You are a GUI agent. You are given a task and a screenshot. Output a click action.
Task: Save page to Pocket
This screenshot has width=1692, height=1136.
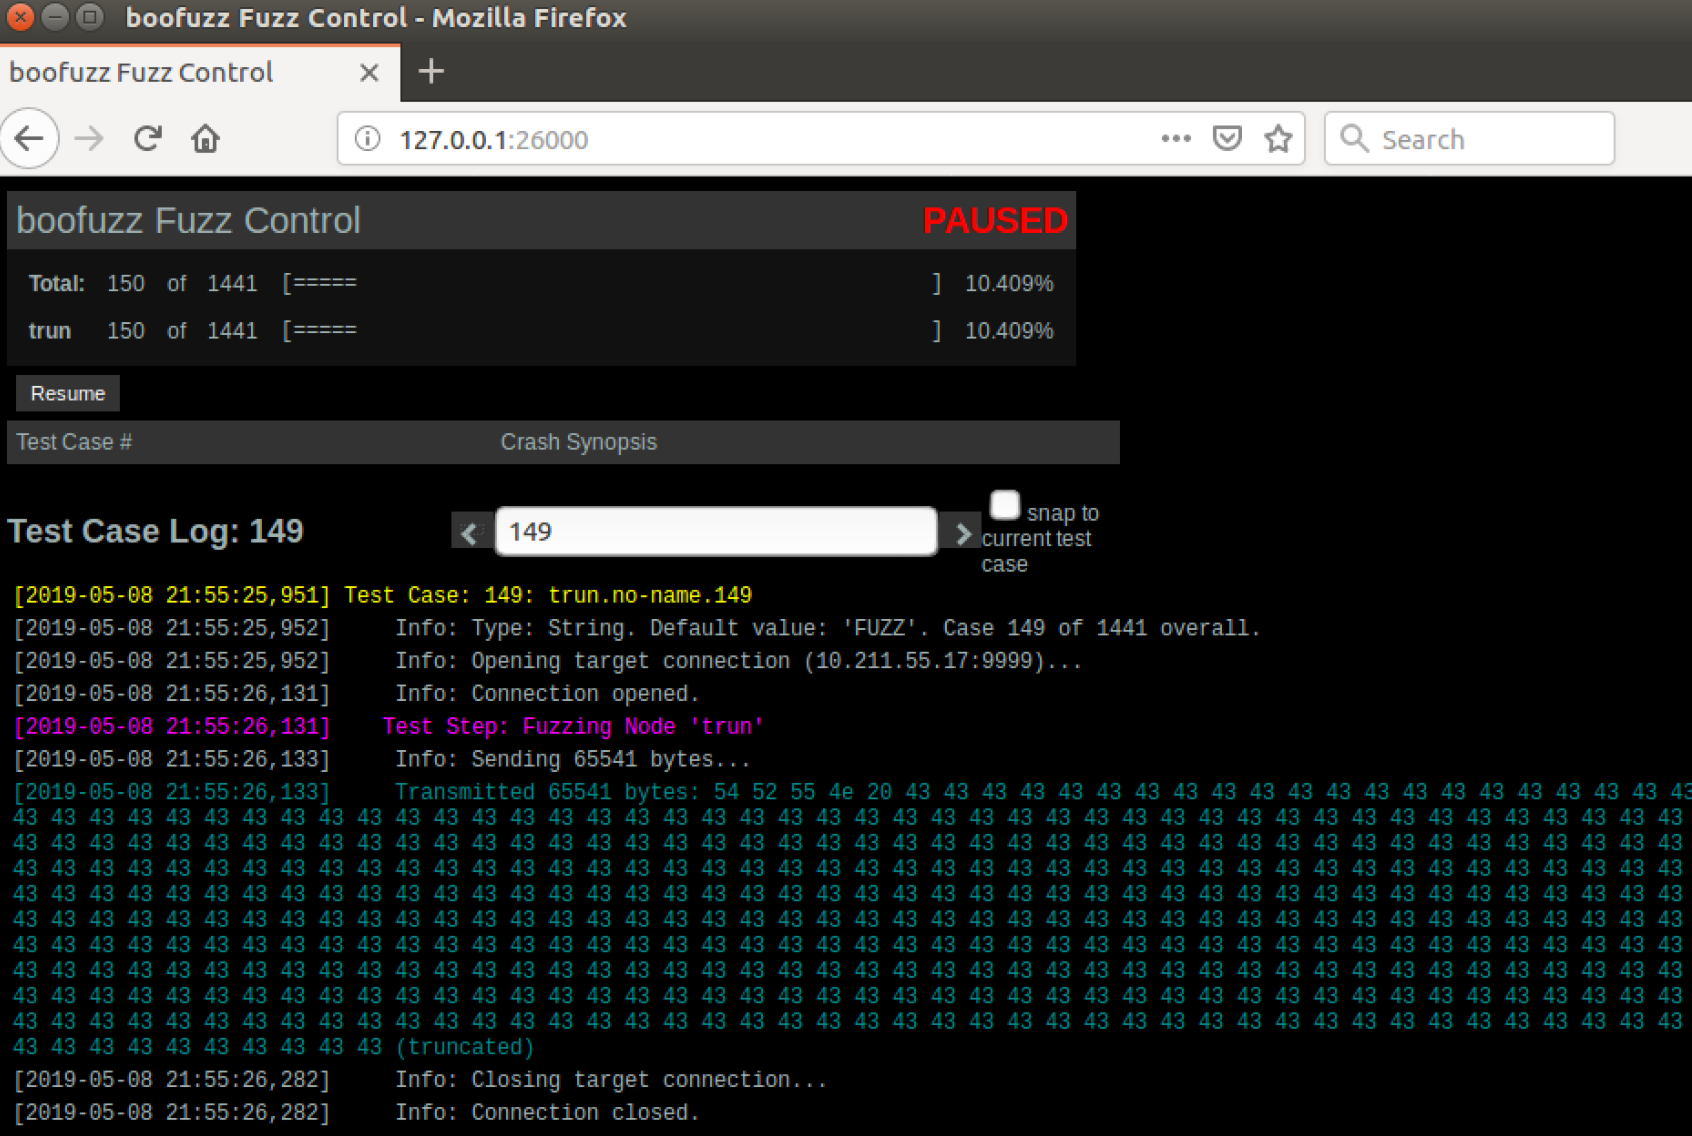tap(1227, 138)
